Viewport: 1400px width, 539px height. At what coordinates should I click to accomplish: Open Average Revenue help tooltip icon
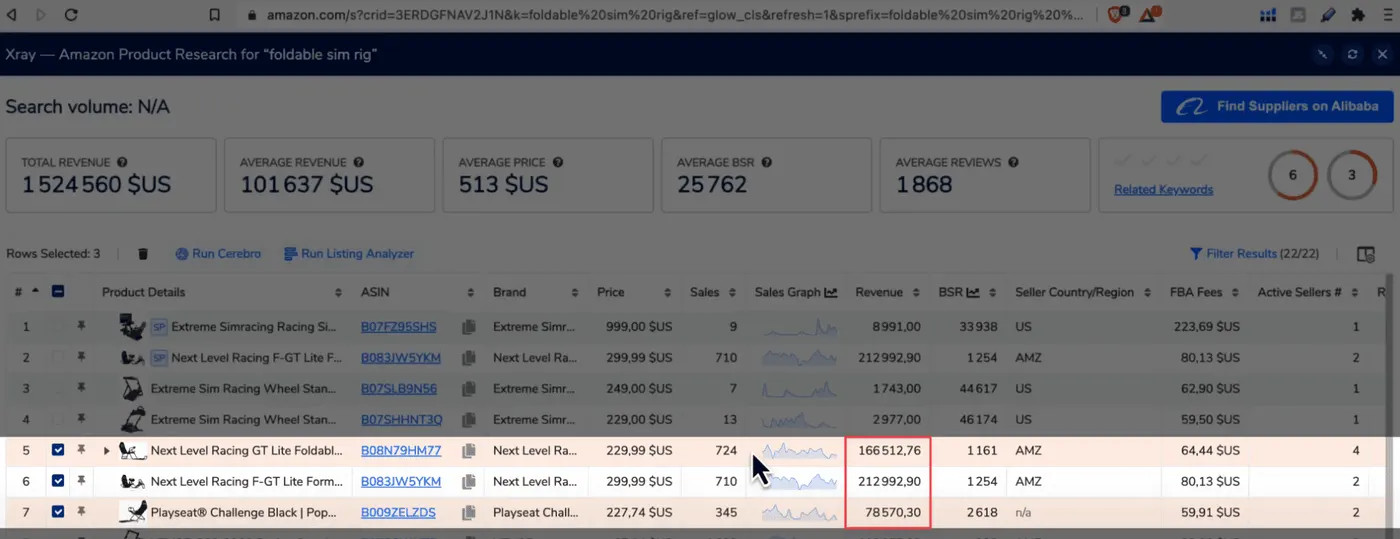[358, 162]
